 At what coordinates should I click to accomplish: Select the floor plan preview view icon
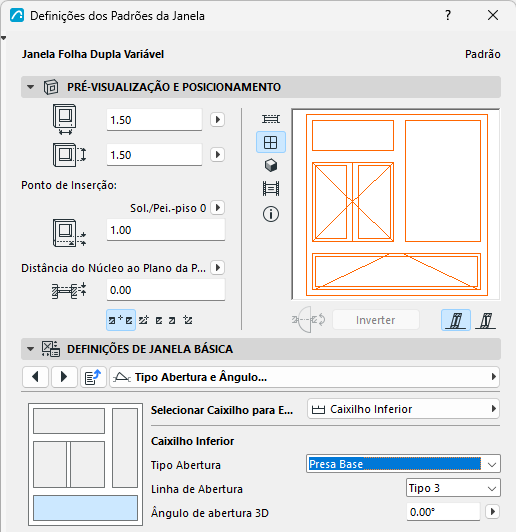(271, 119)
